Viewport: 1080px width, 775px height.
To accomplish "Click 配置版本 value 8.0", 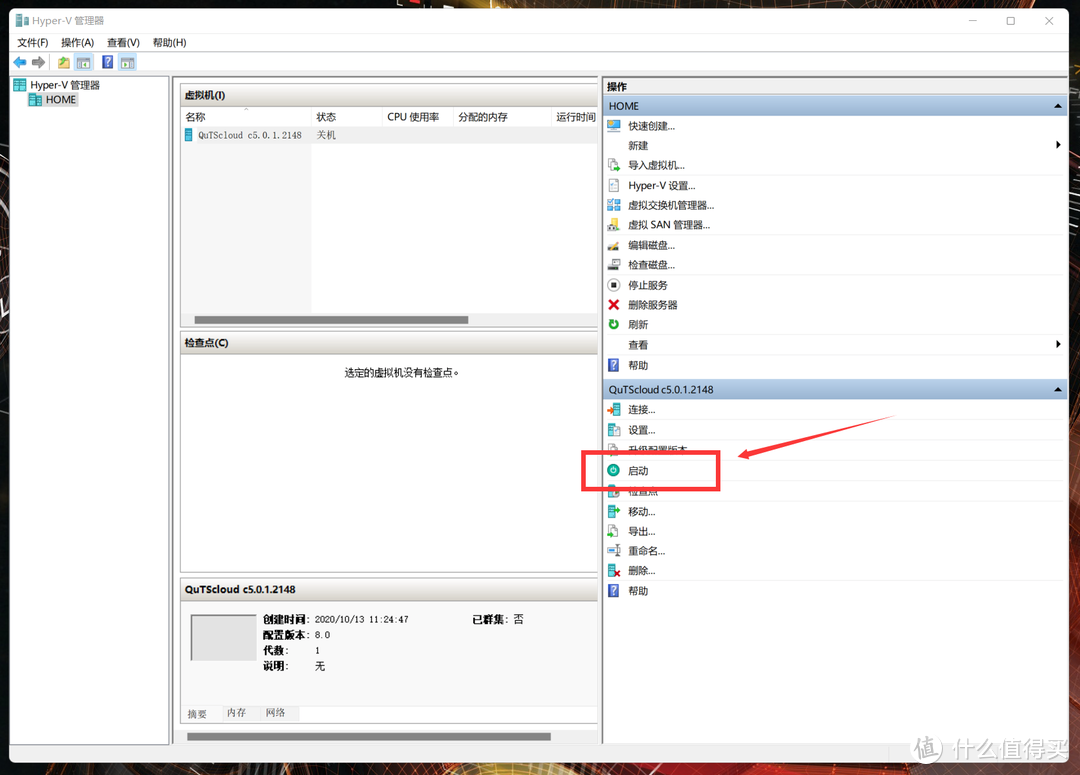I will pyautogui.click(x=322, y=635).
